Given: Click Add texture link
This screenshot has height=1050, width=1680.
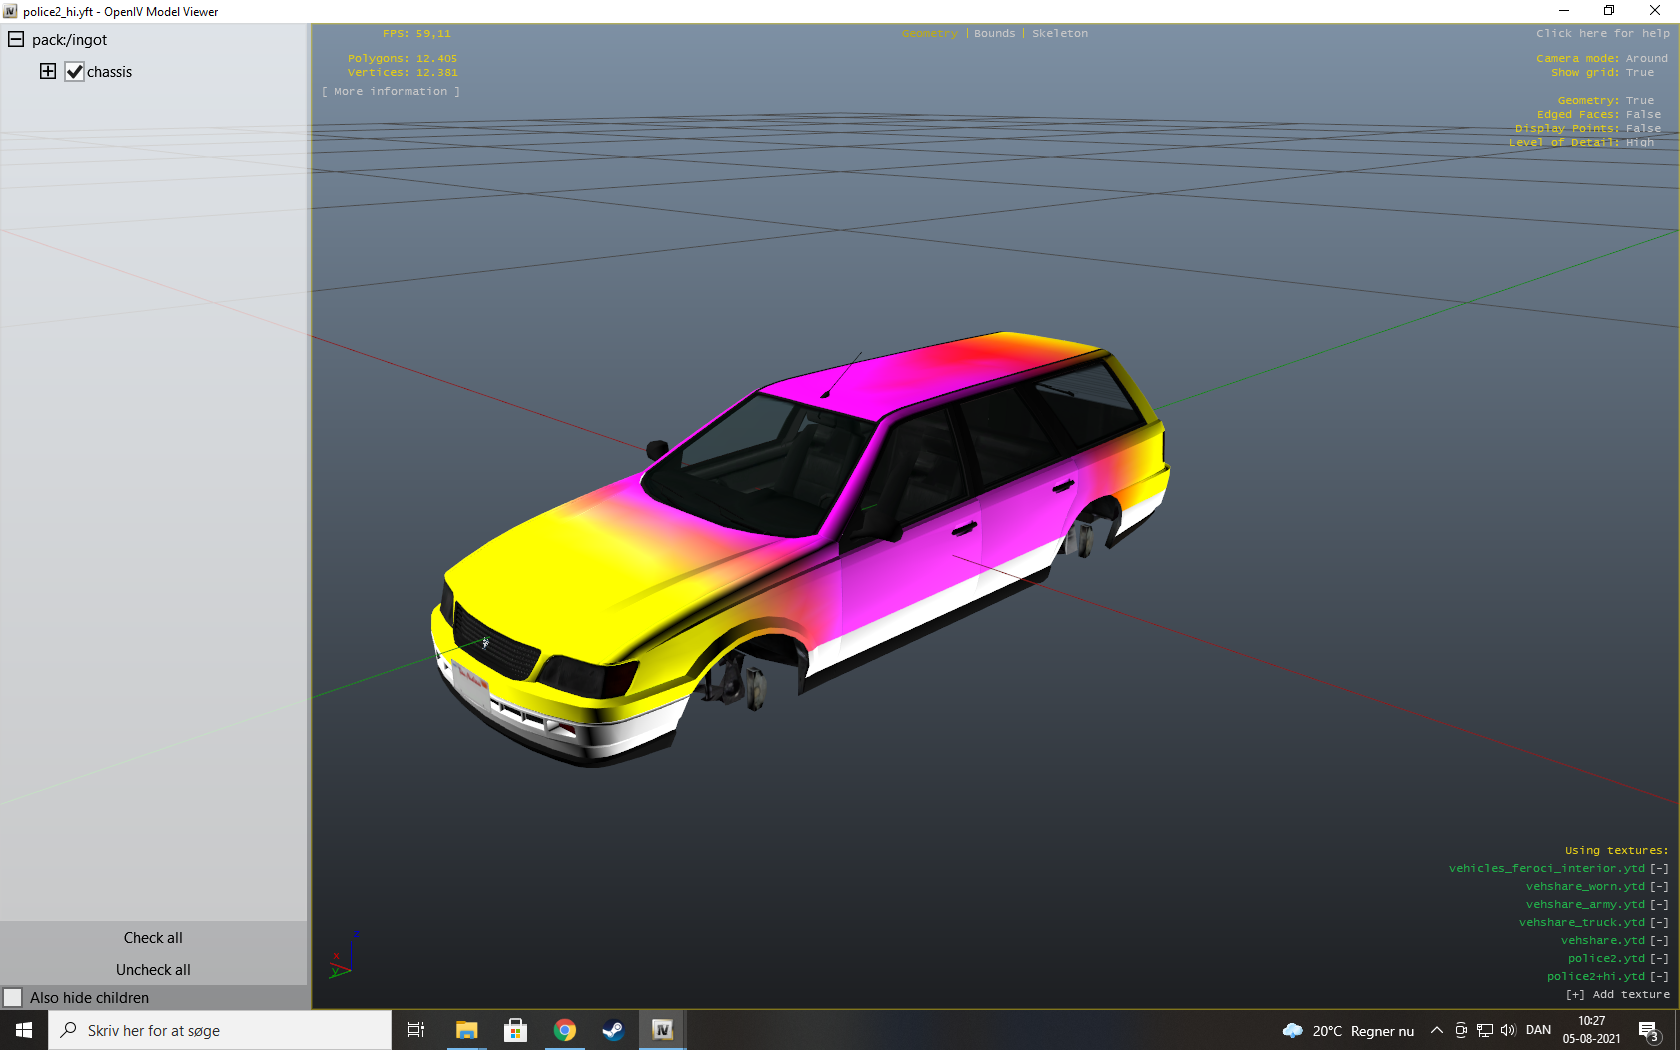Looking at the screenshot, I should (1618, 995).
